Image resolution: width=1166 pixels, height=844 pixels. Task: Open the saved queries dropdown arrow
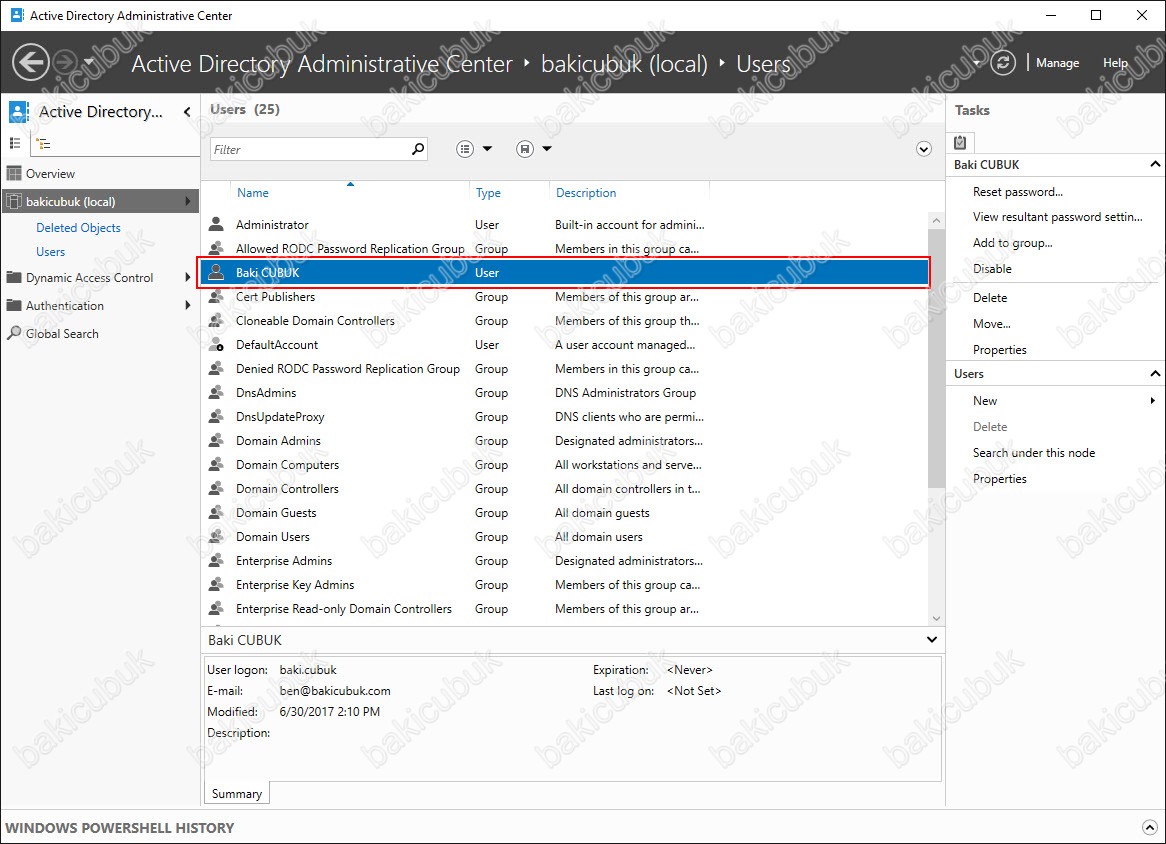[x=547, y=149]
